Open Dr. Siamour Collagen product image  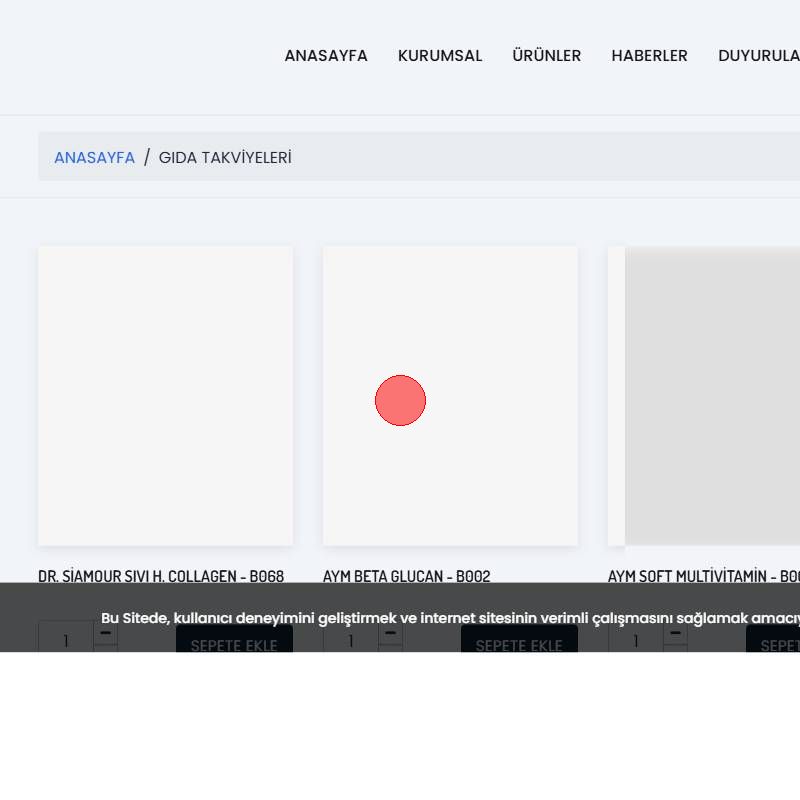165,395
